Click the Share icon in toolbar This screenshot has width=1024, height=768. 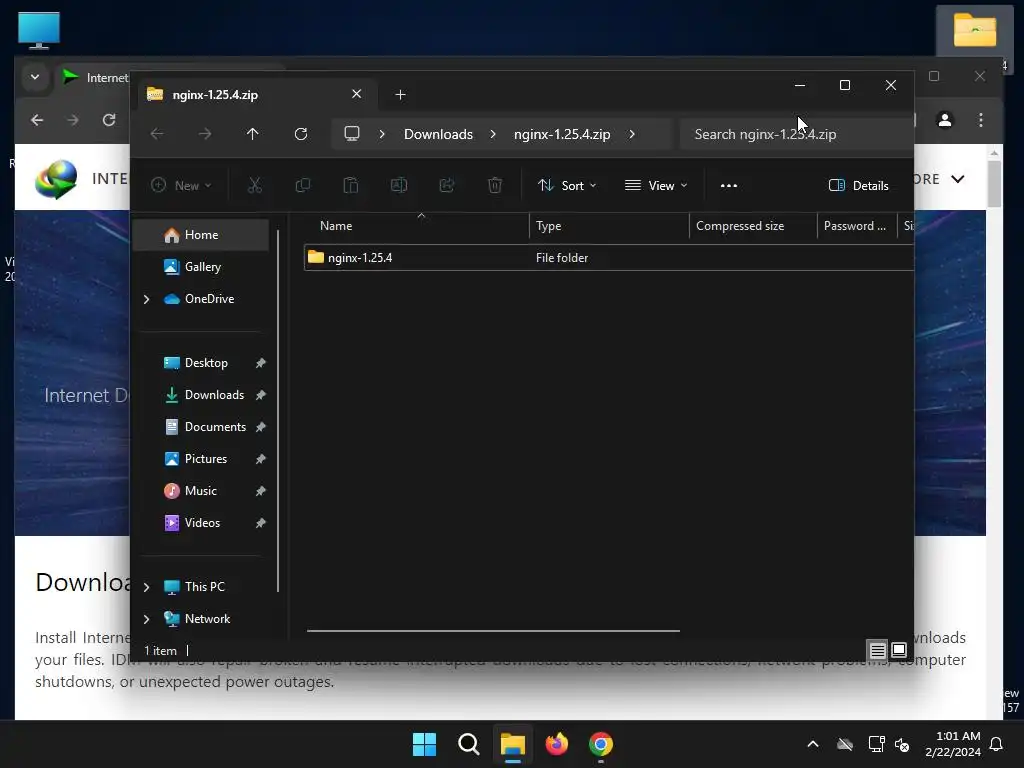447,185
